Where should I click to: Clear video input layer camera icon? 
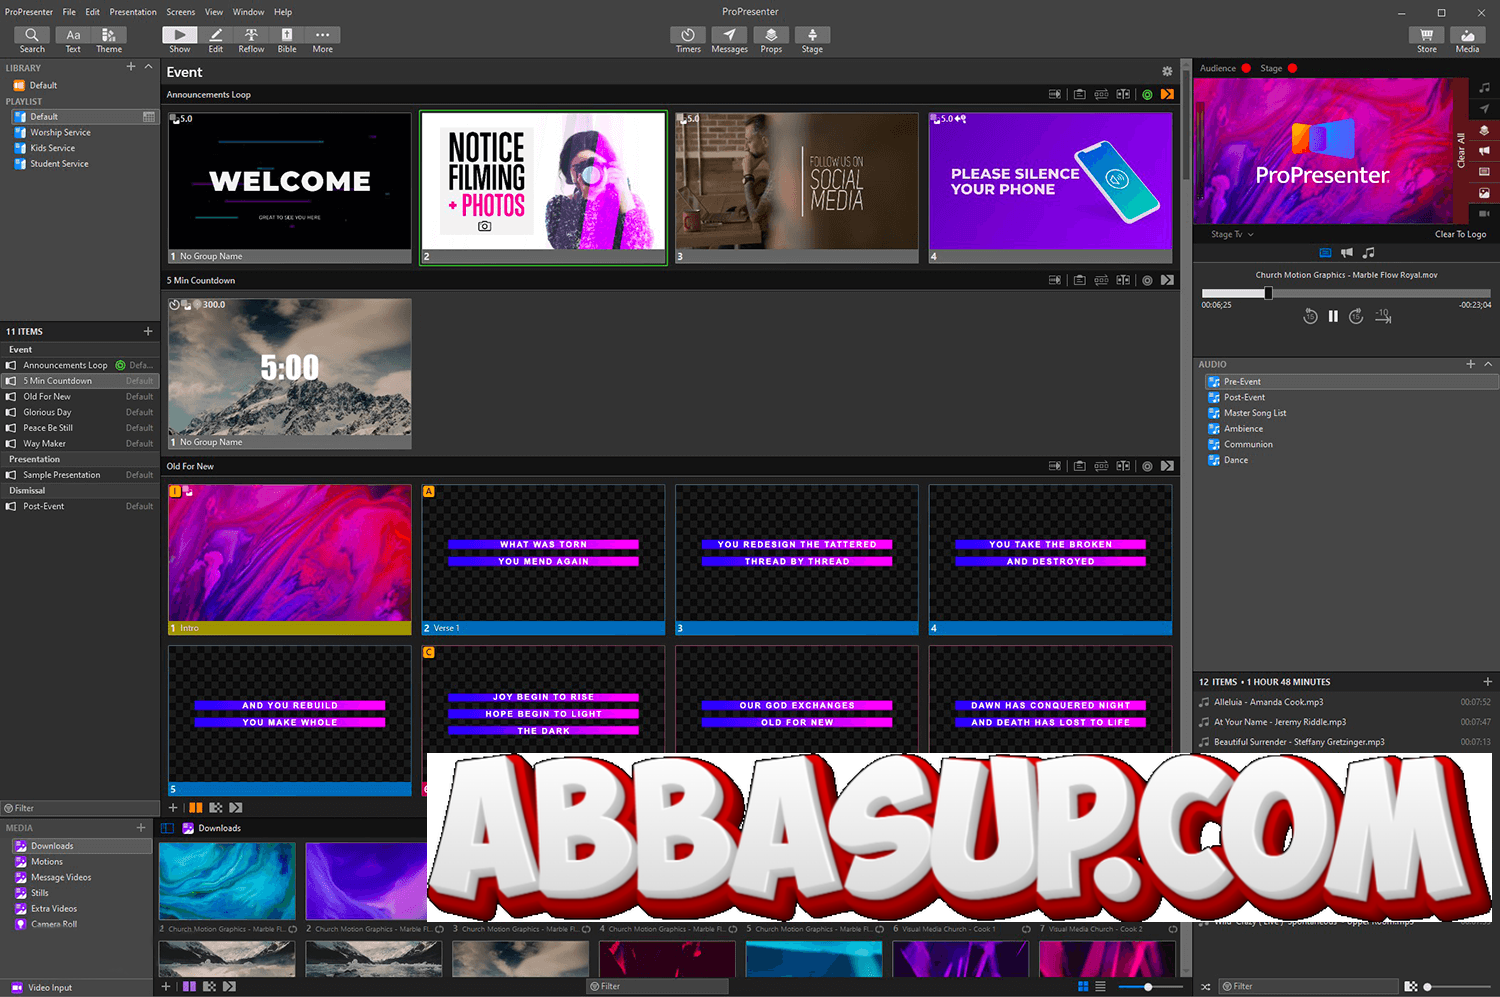1484,213
